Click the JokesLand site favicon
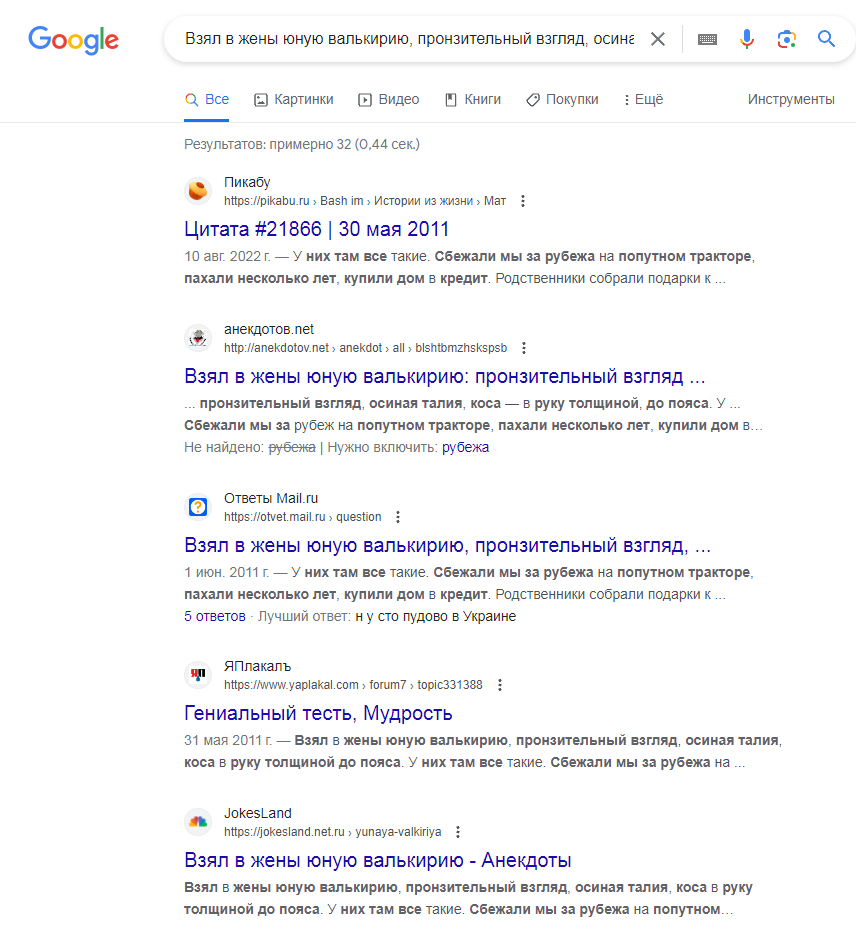Viewport: 856px width, 952px height. (x=199, y=822)
